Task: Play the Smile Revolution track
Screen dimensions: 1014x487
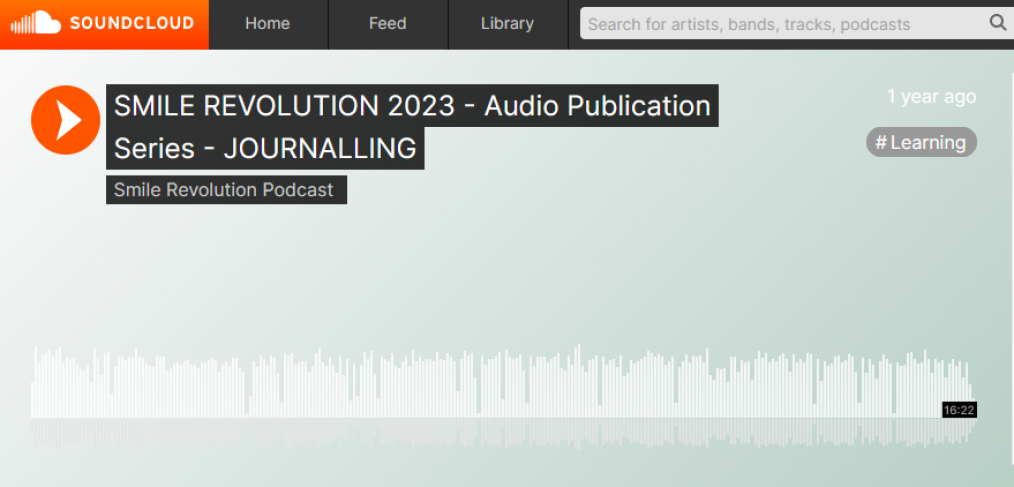Action: click(x=65, y=120)
